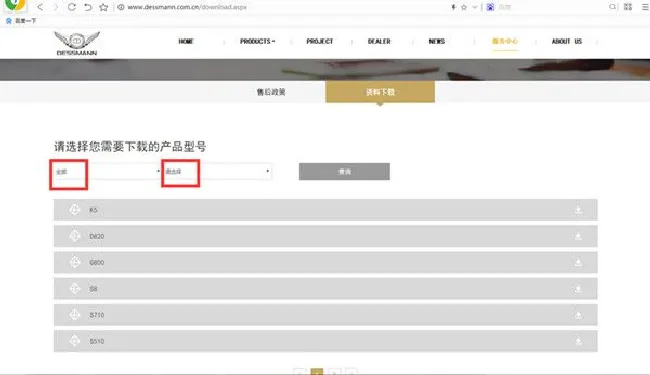Click the Baidu paw search engine icon

click(x=490, y=7)
